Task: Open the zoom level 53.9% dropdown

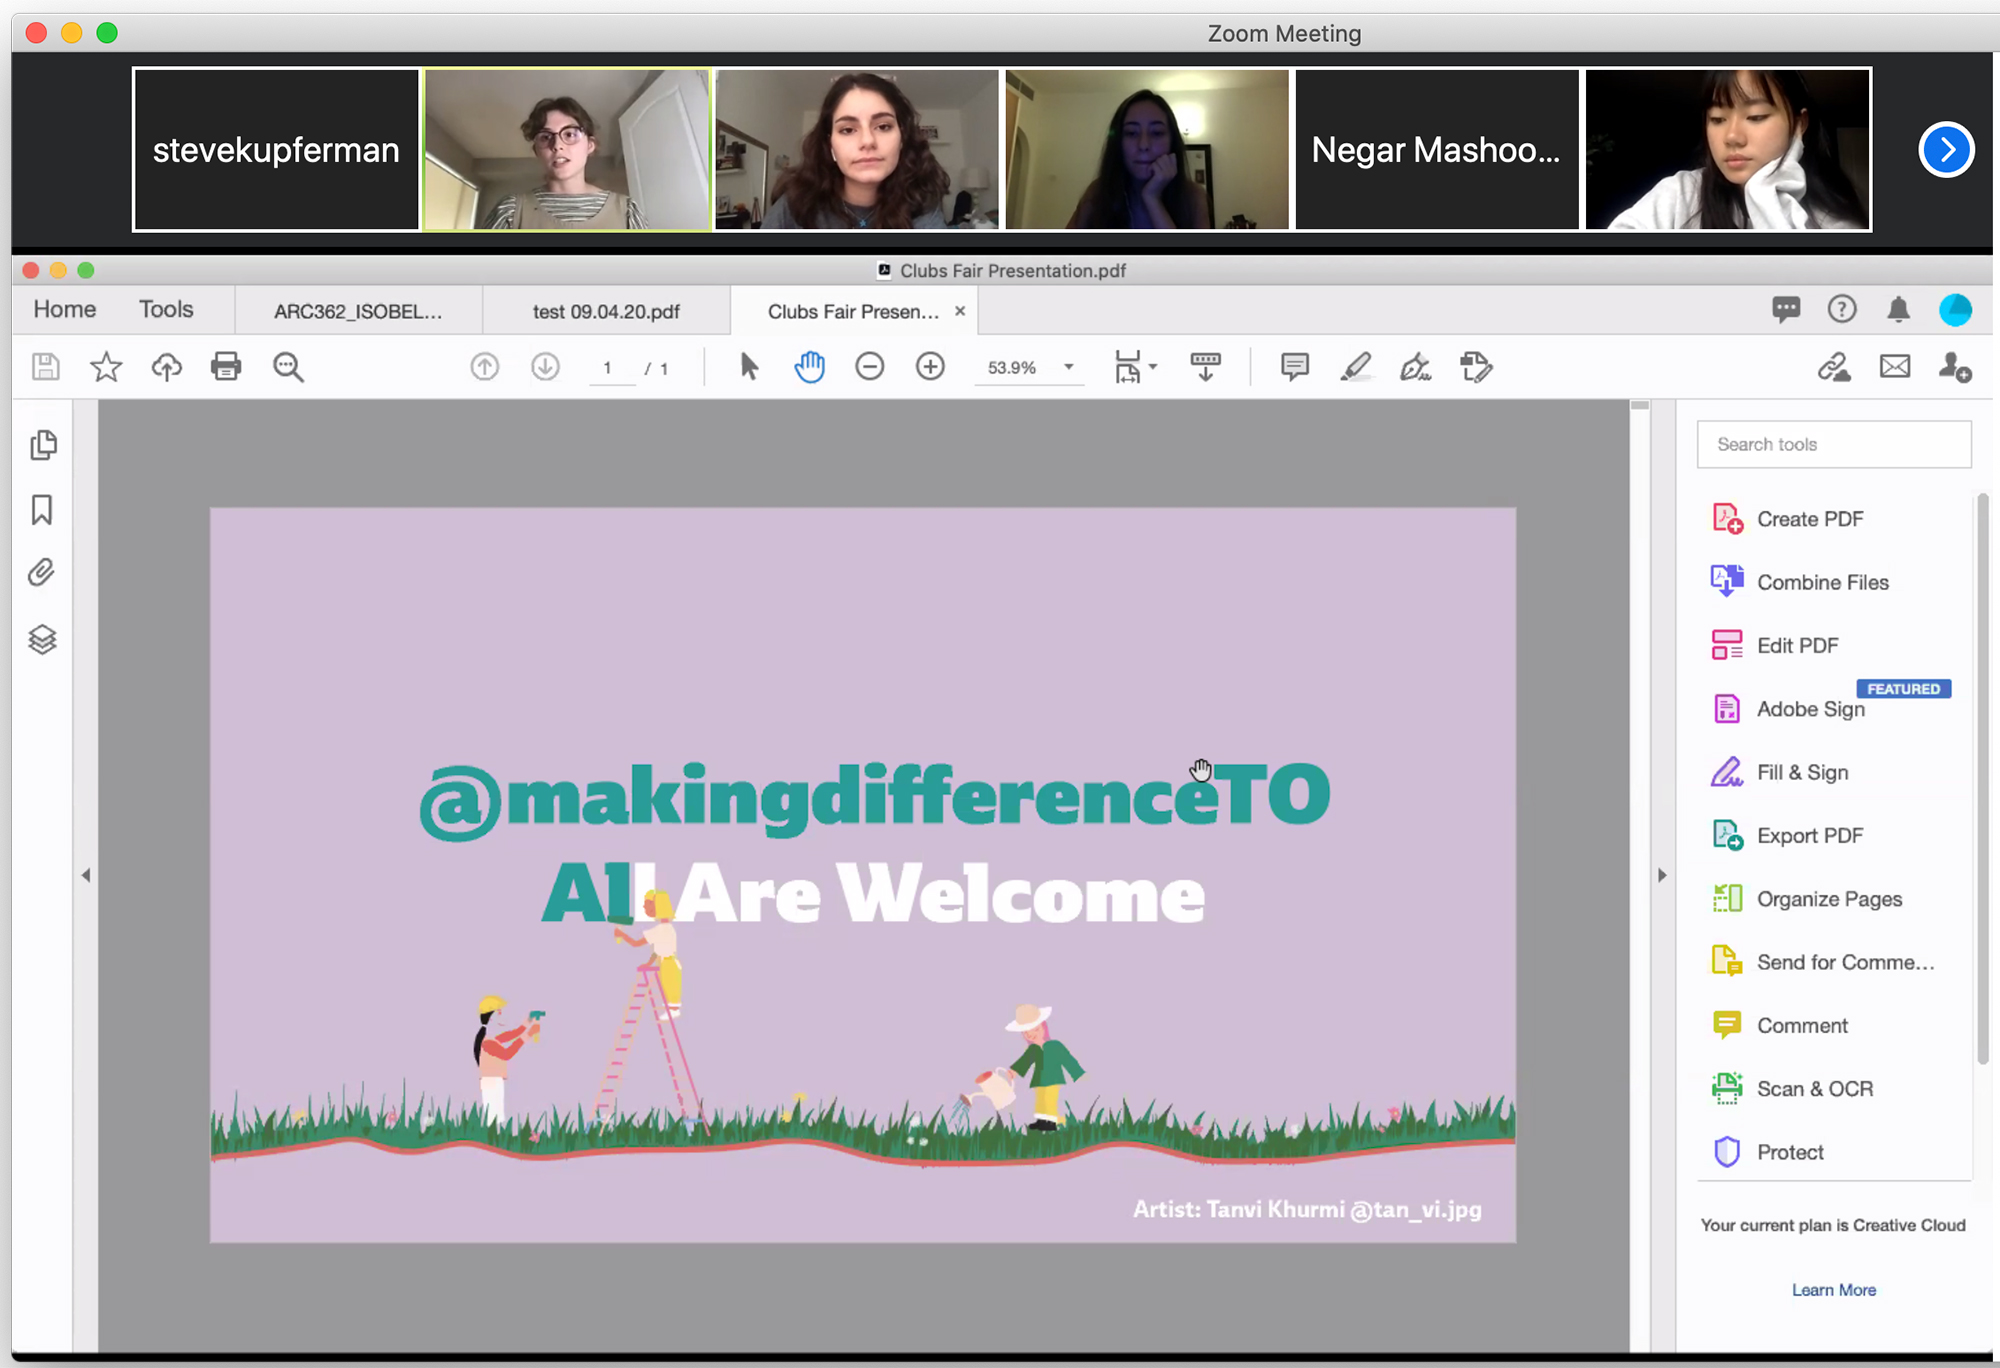Action: click(1069, 367)
